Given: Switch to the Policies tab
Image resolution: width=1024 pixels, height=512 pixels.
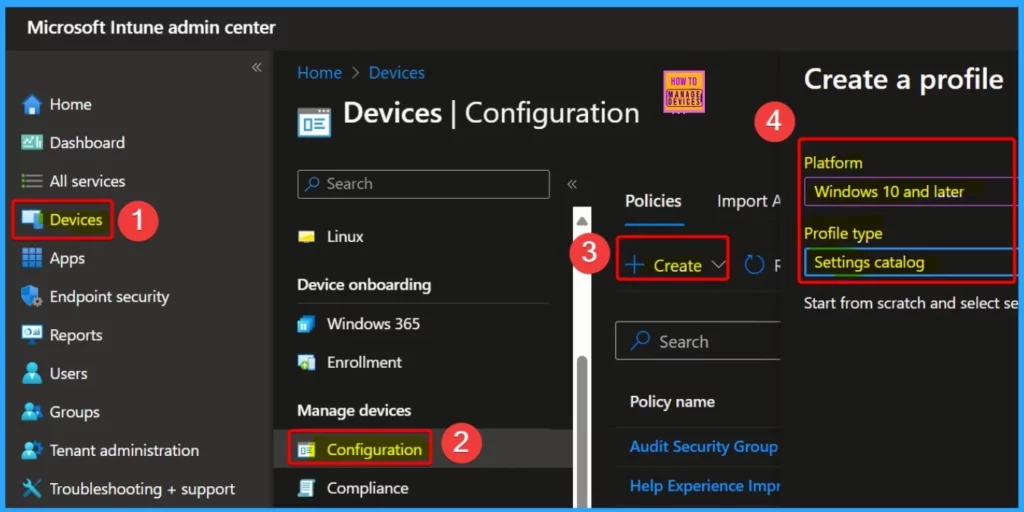Looking at the screenshot, I should [x=653, y=201].
